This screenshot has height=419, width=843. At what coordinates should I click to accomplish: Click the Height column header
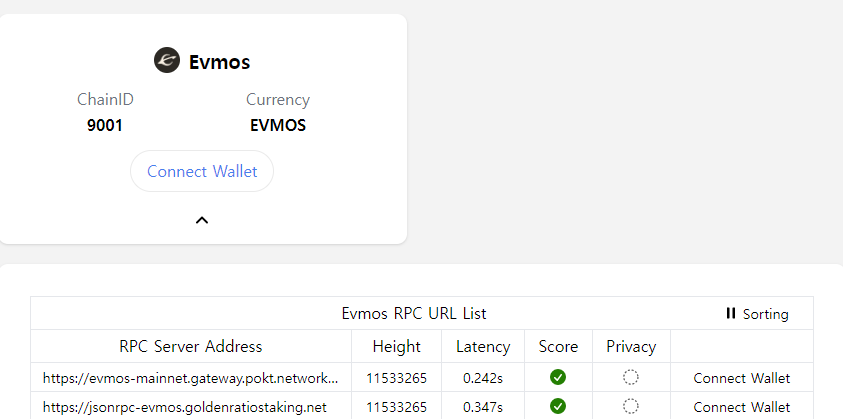[x=397, y=346]
